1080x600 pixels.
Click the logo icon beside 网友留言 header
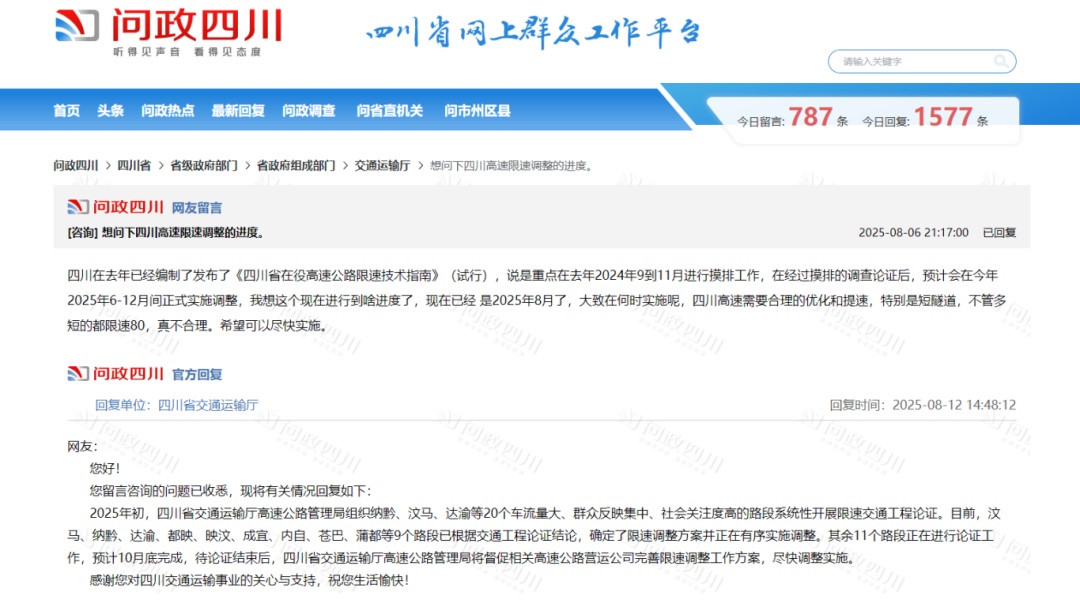[x=76, y=207]
